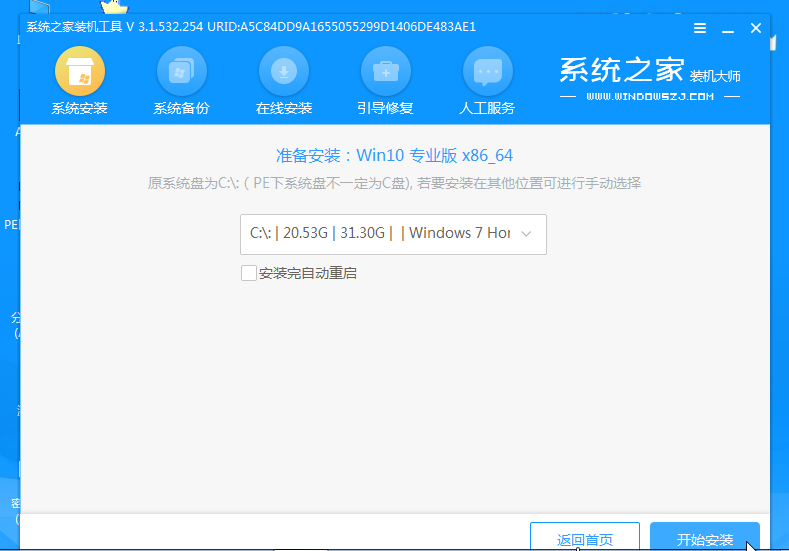This screenshot has width=789, height=551.
Task: Select the 在线安装 download icon
Action: click(284, 72)
